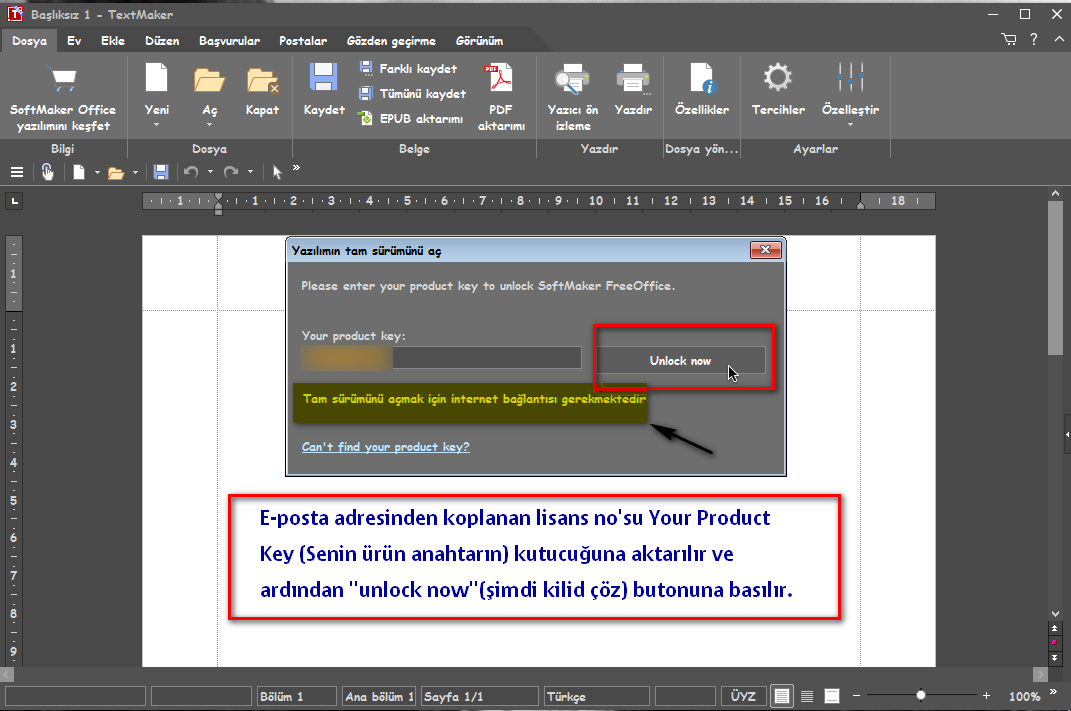This screenshot has height=711, width=1071.
Task: Open the Dosya ribbon tab
Action: tap(29, 41)
